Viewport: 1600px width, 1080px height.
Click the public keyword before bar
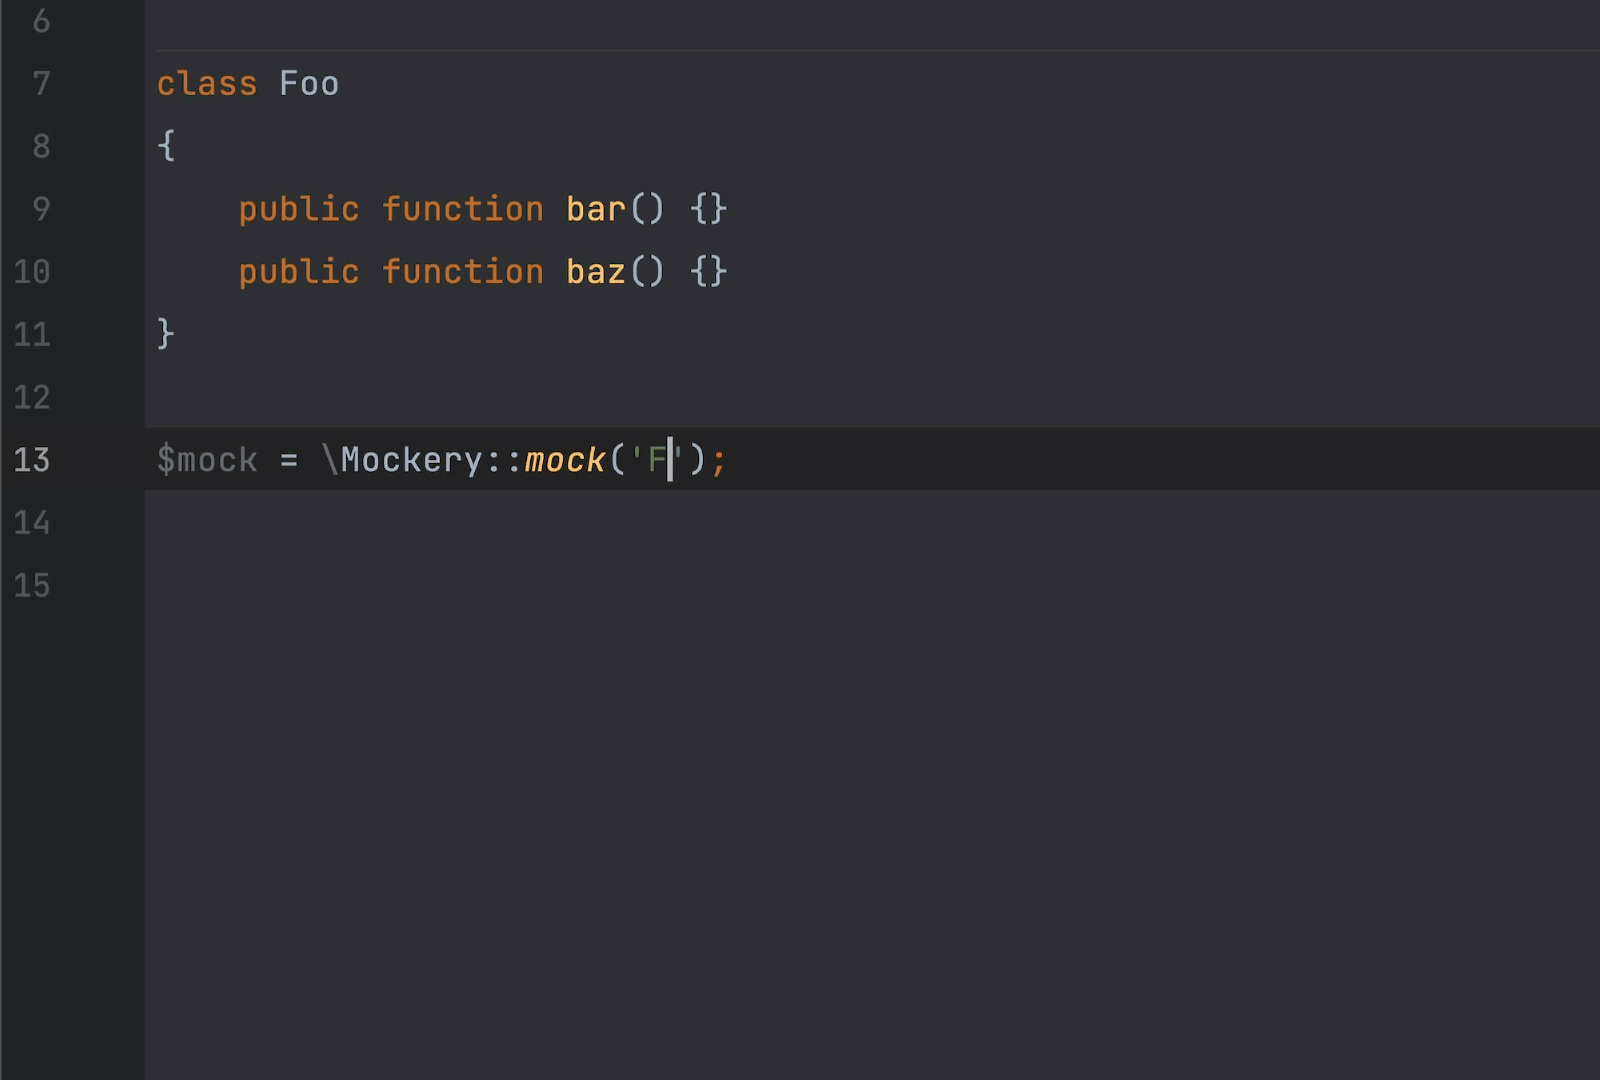point(298,209)
